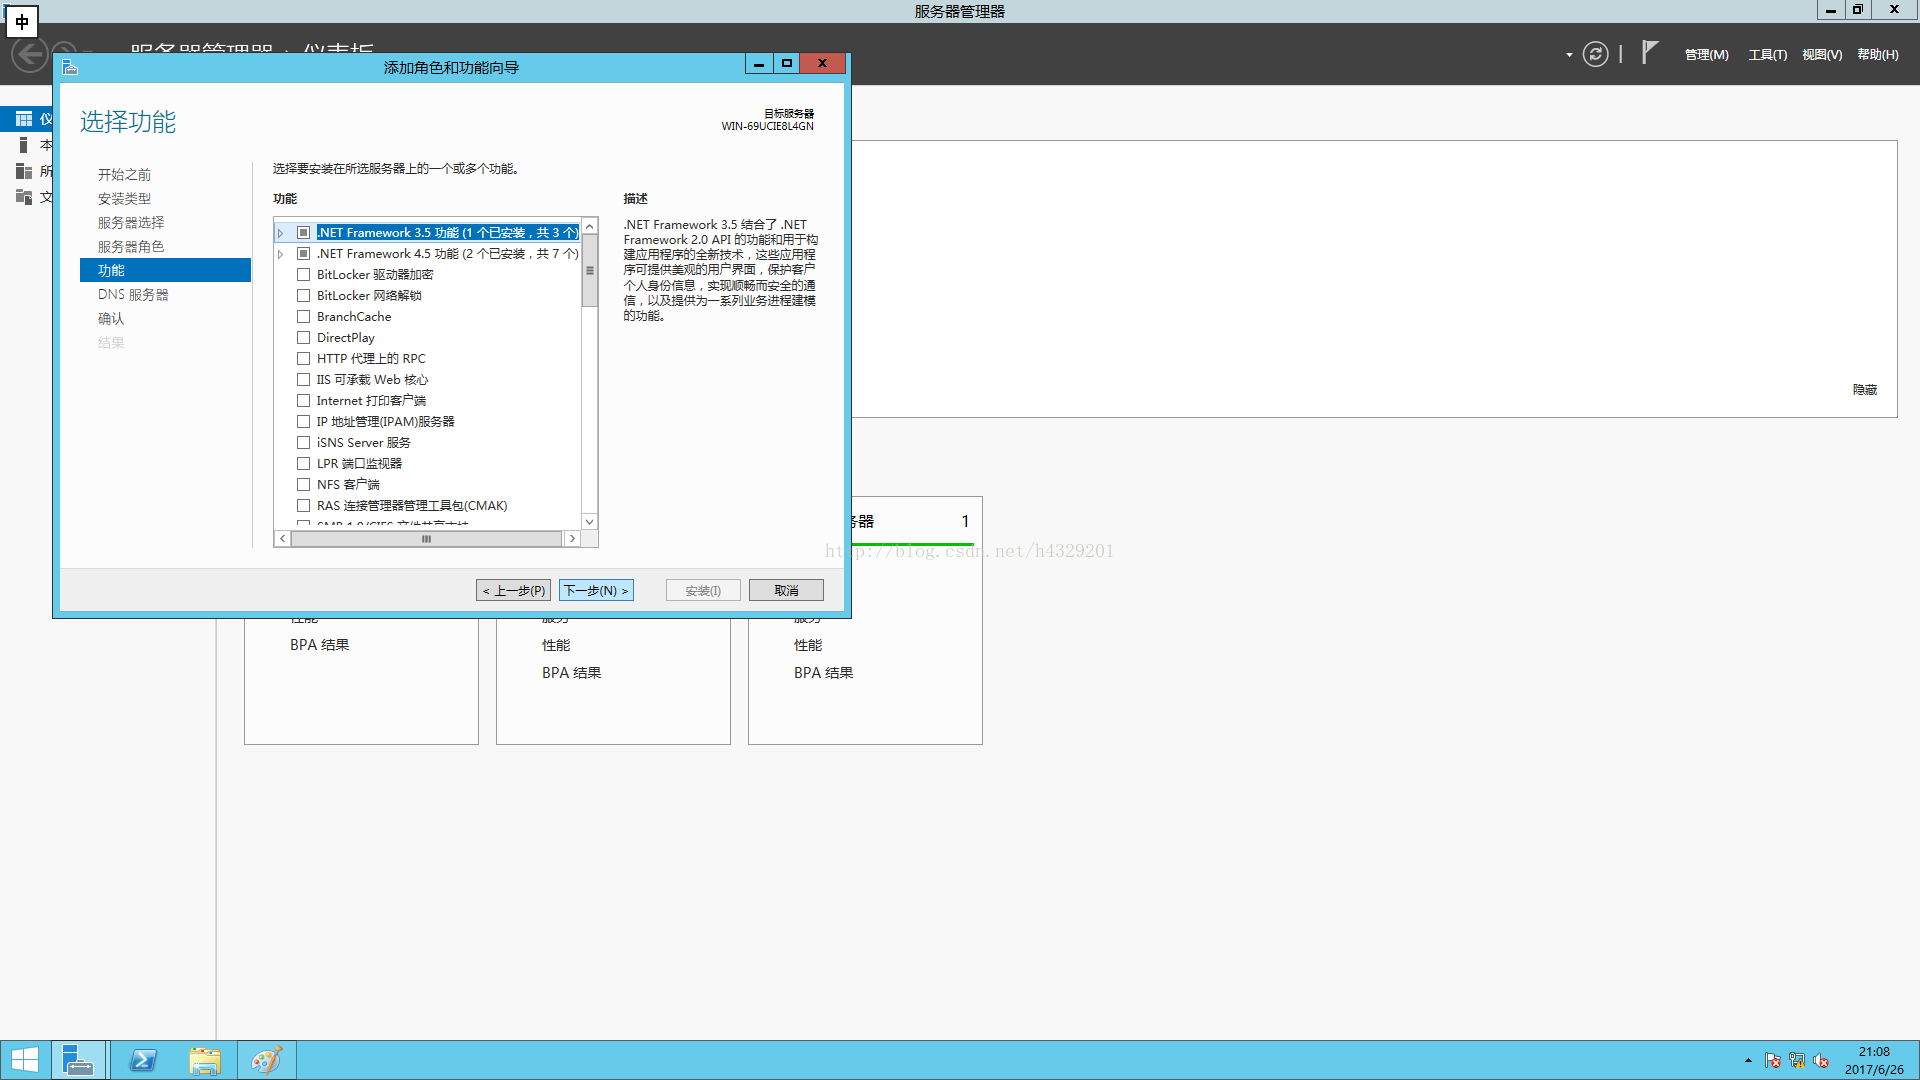Screen dimensions: 1920x1080
Task: Click the wizard title bar icon
Action: (x=69, y=67)
